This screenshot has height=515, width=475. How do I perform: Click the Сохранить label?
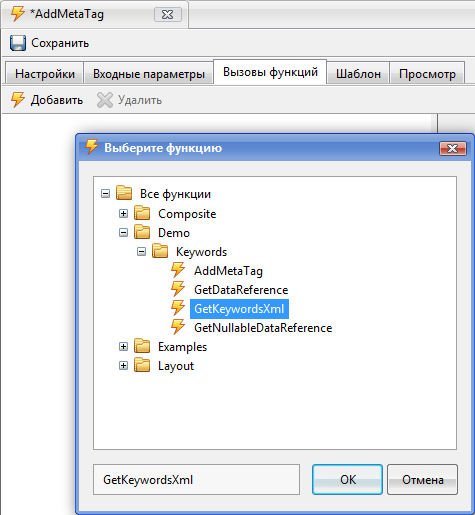tap(60, 43)
